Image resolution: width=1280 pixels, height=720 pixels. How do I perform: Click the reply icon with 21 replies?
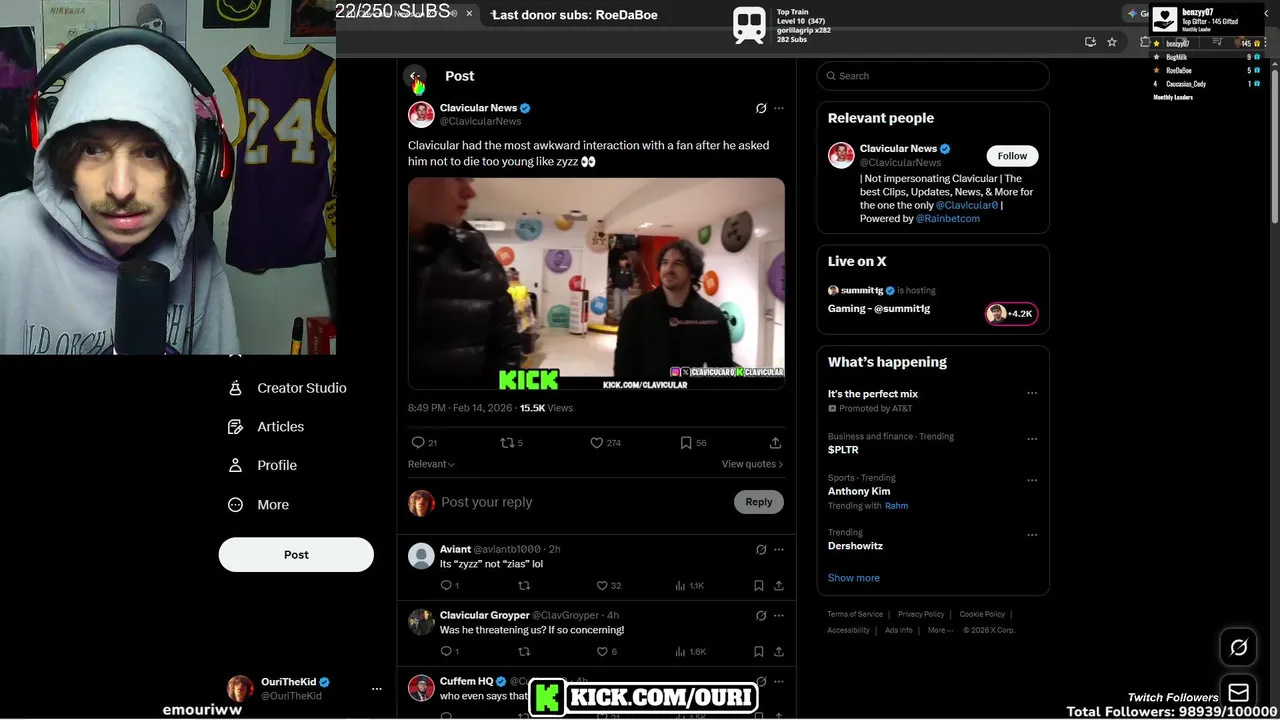(424, 443)
